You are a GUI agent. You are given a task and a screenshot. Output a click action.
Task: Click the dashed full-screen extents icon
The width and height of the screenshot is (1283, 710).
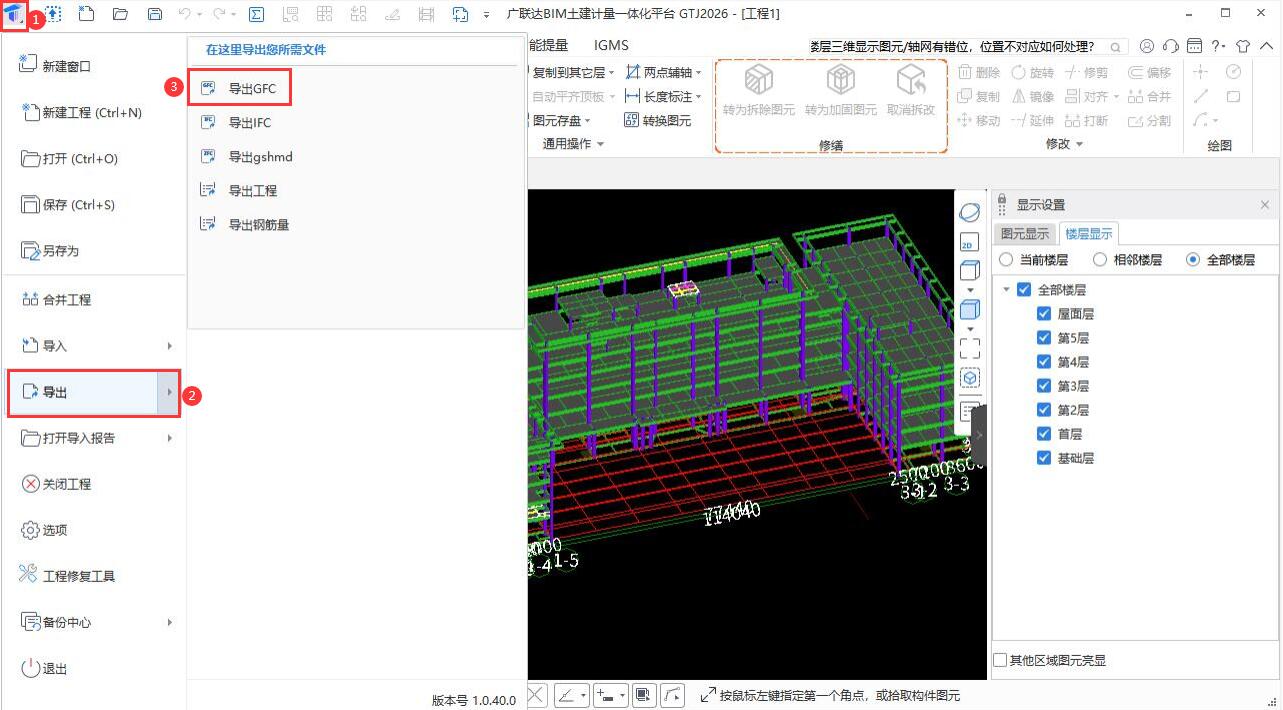(x=969, y=348)
